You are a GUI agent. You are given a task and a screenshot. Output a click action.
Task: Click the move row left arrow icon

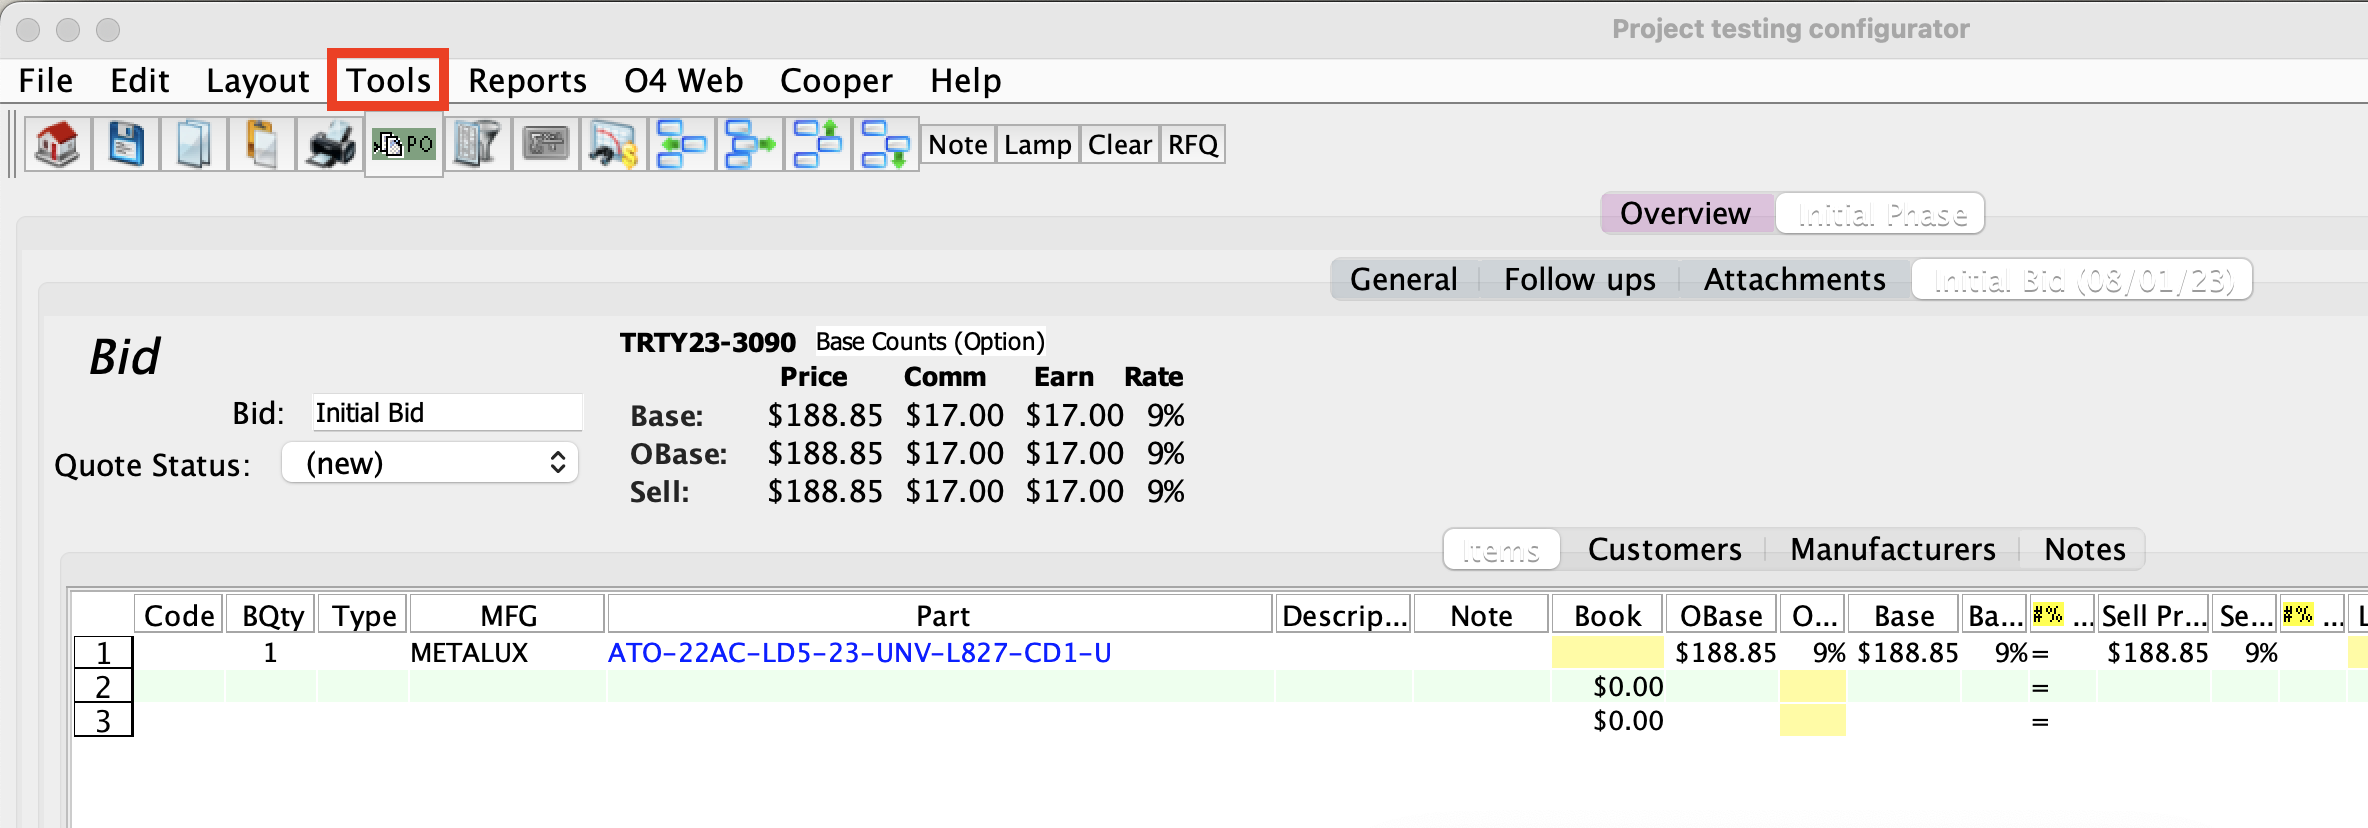682,145
